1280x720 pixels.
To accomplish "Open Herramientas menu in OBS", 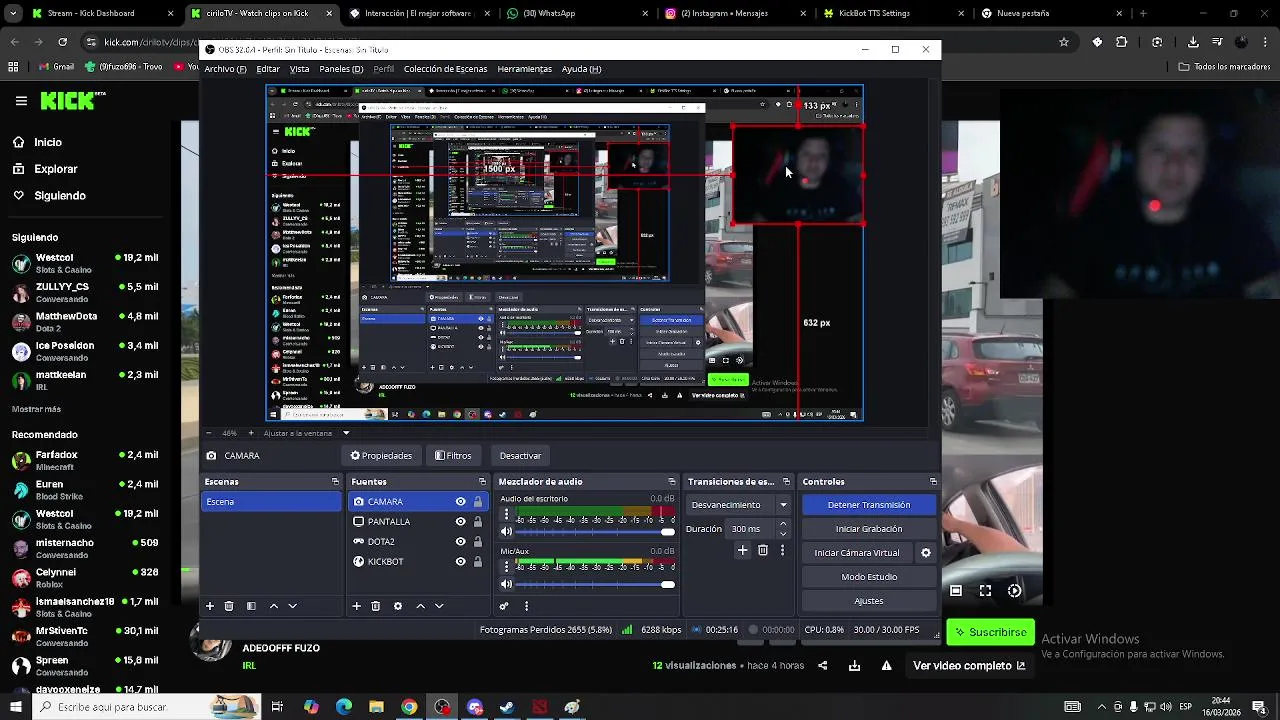I will tap(524, 69).
